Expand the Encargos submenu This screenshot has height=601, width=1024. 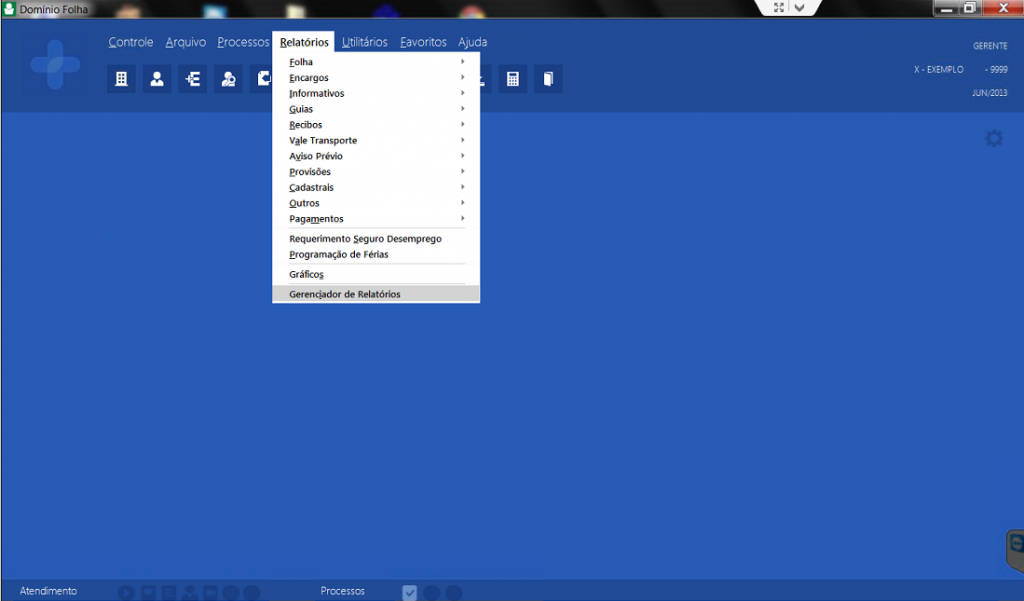coord(376,78)
